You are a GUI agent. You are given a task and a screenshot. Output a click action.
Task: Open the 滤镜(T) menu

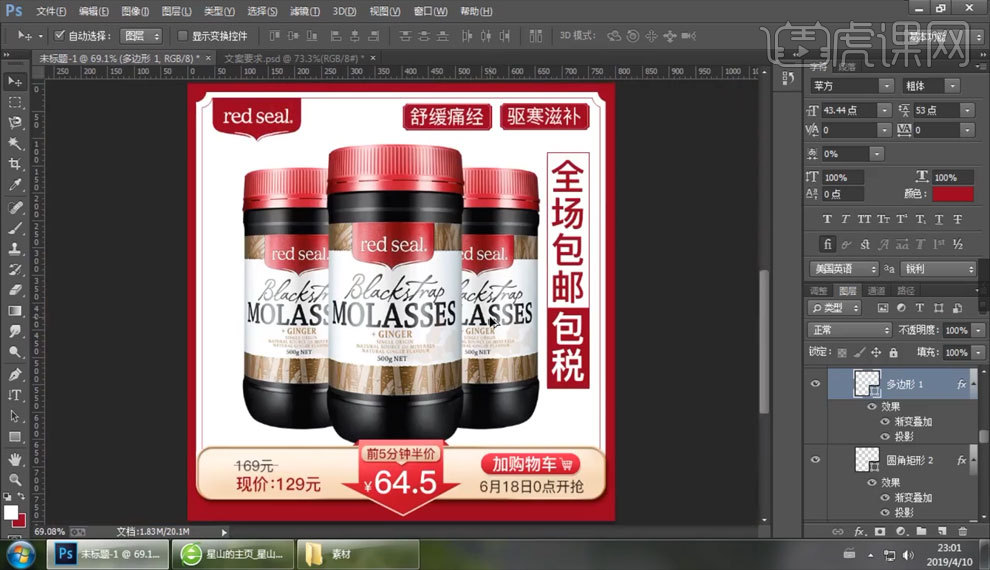pyautogui.click(x=304, y=11)
